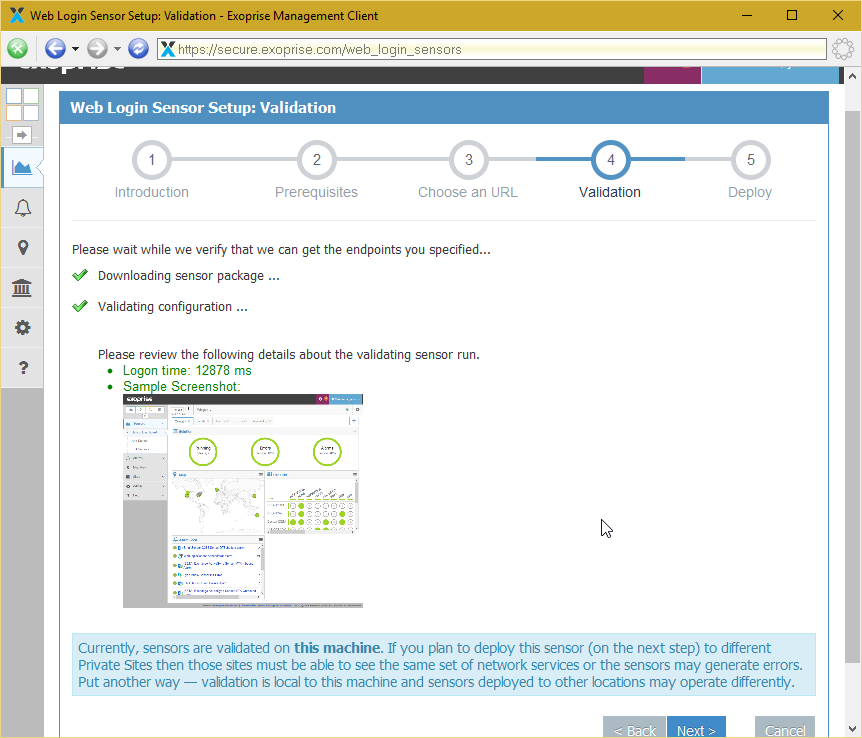Click the Back button
Image resolution: width=862 pixels, height=738 pixels.
(x=634, y=728)
